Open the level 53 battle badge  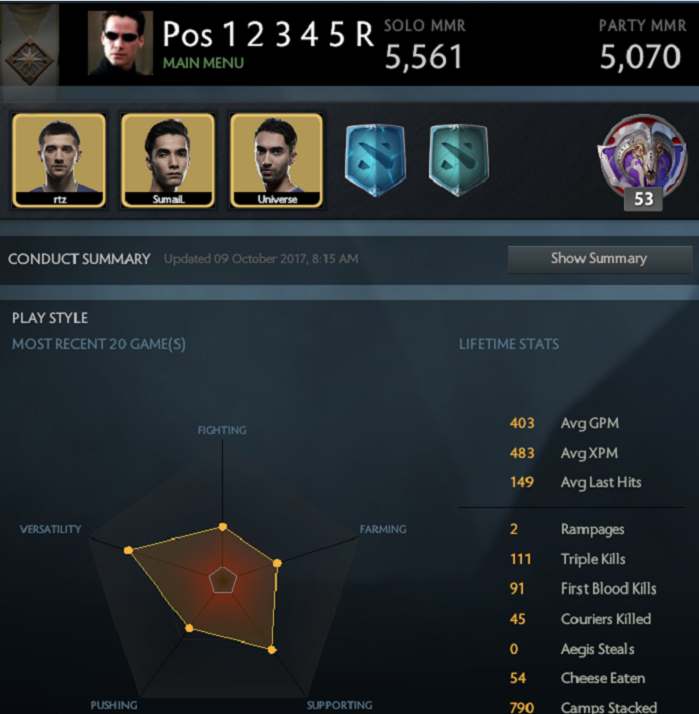tap(643, 162)
